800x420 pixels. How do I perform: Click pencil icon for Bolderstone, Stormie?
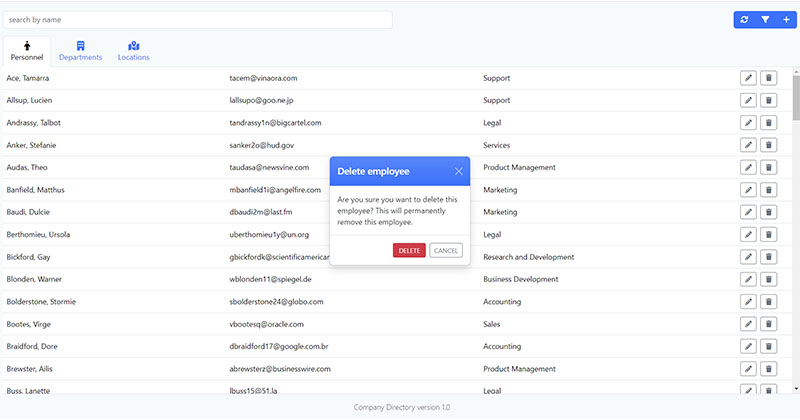(x=748, y=302)
